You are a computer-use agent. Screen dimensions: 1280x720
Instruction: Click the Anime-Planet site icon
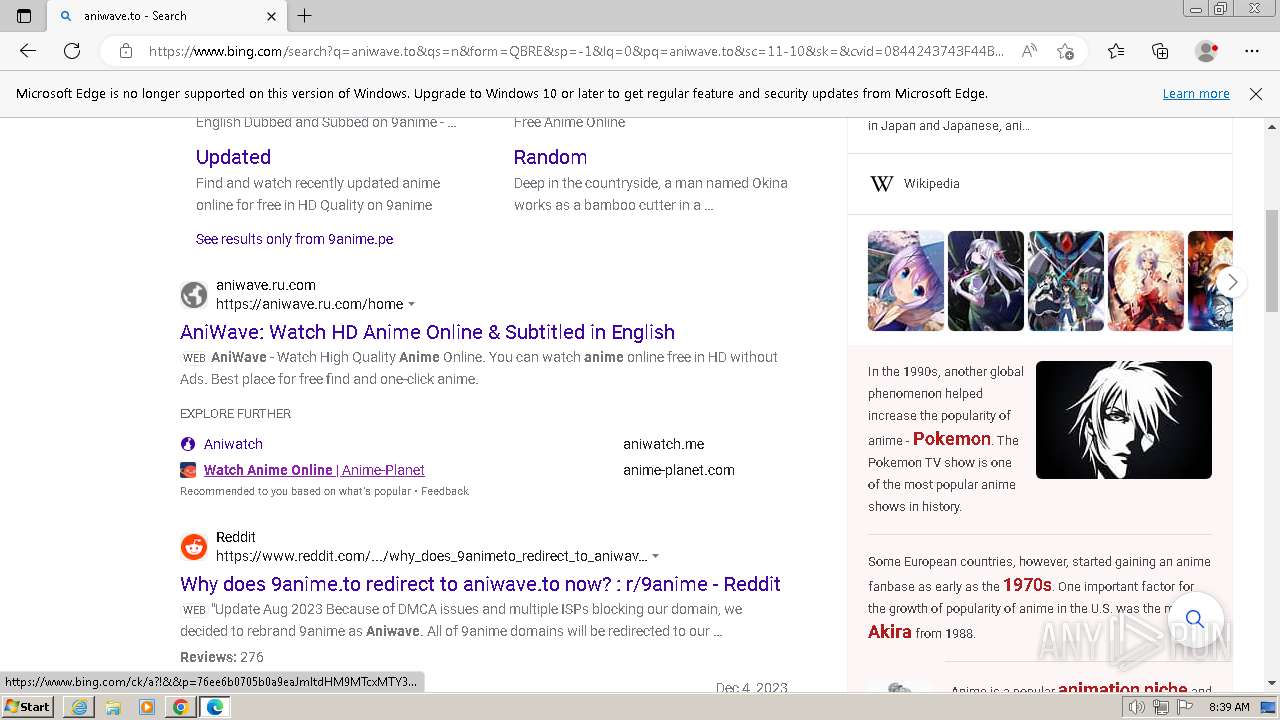pos(188,470)
